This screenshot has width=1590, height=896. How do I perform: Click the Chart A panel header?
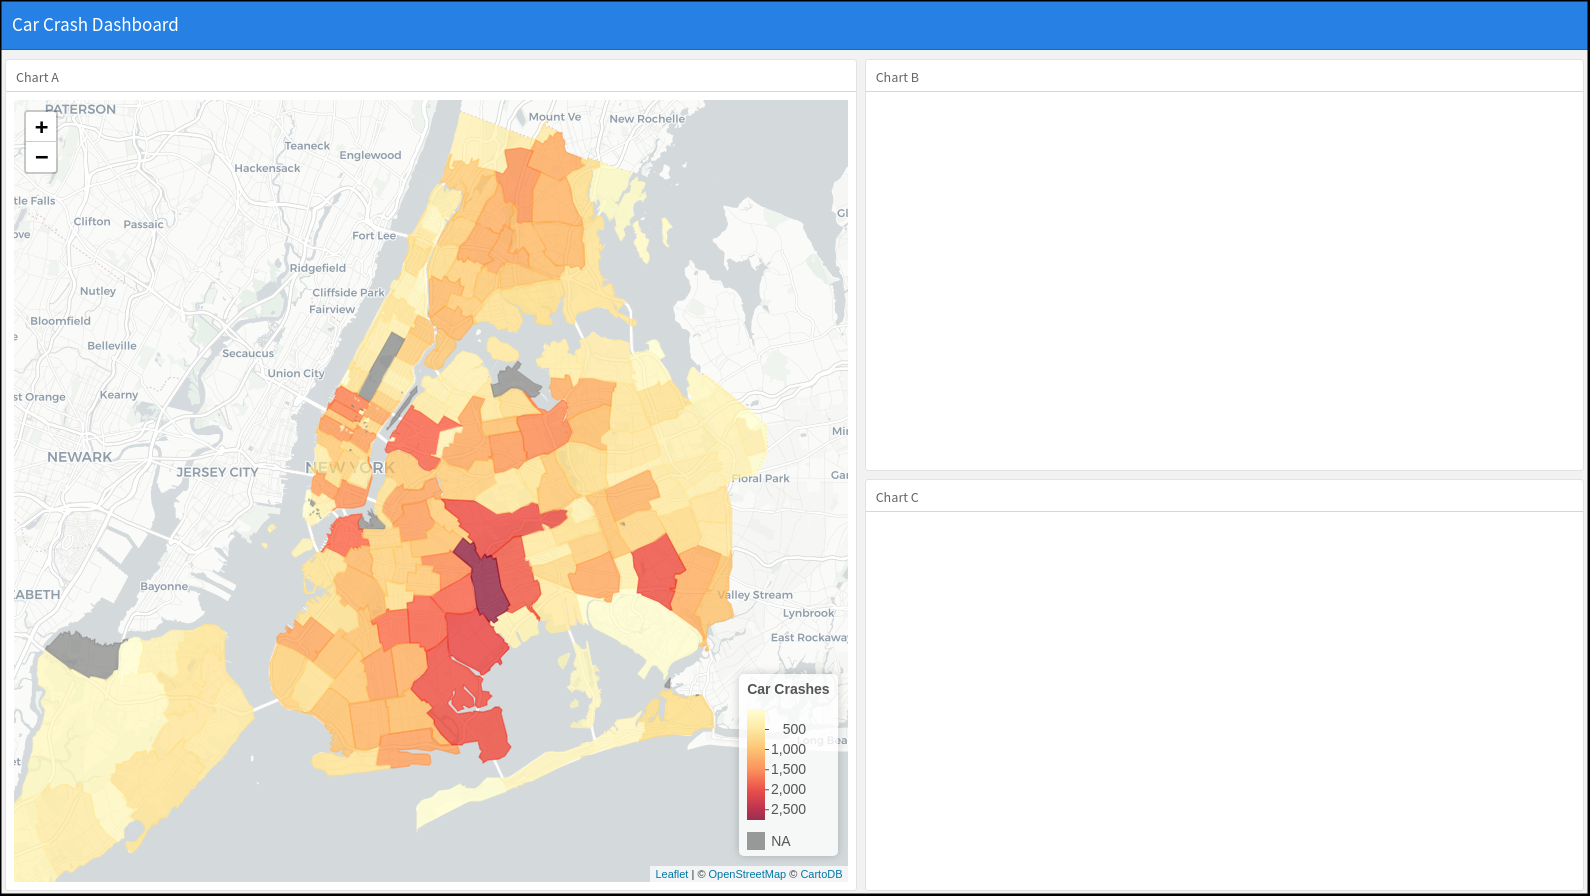pyautogui.click(x=38, y=77)
